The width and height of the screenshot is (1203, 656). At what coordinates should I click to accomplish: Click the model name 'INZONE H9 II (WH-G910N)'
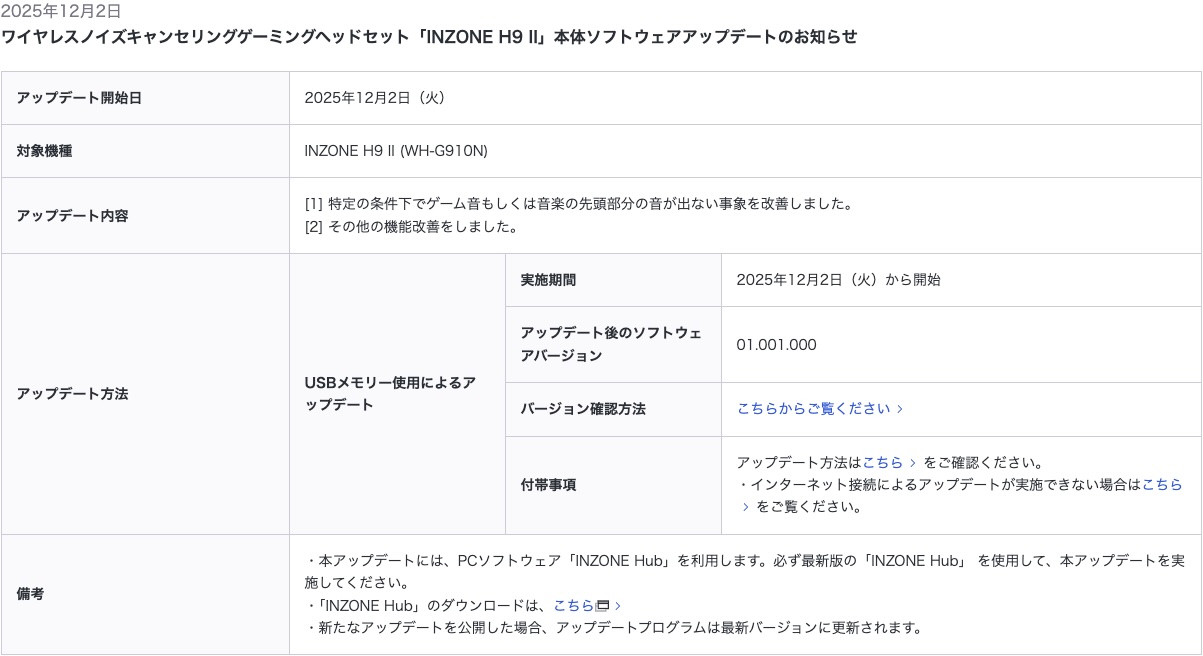click(x=396, y=151)
